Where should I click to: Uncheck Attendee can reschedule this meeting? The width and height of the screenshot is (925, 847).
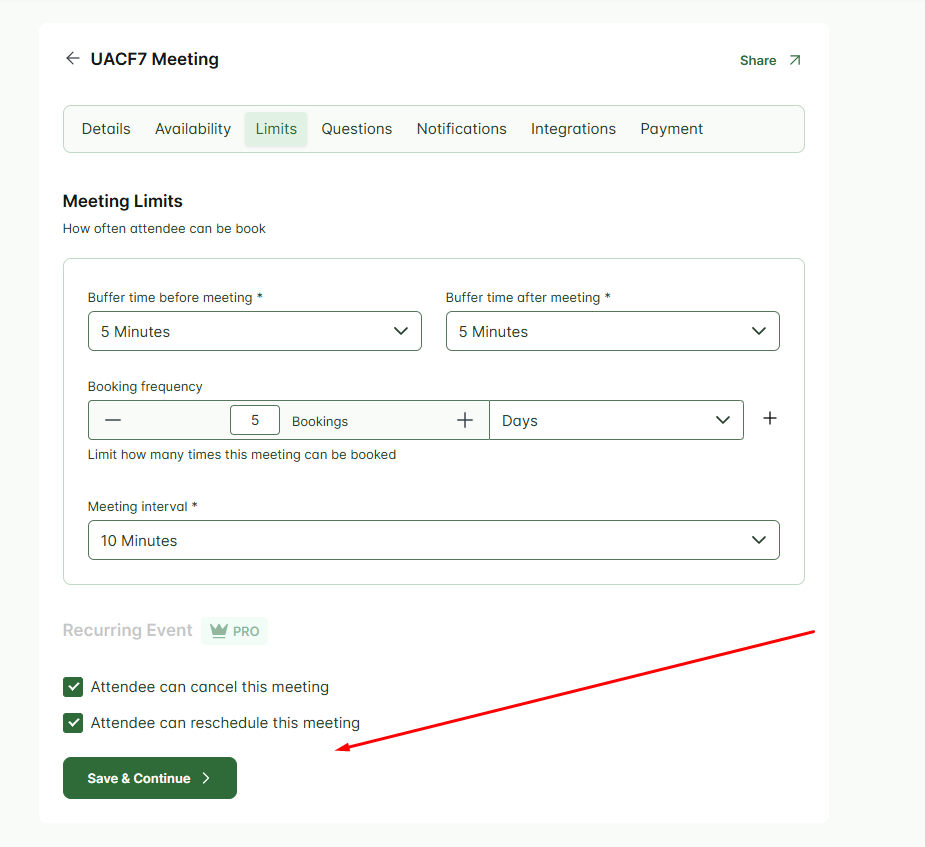[x=73, y=723]
